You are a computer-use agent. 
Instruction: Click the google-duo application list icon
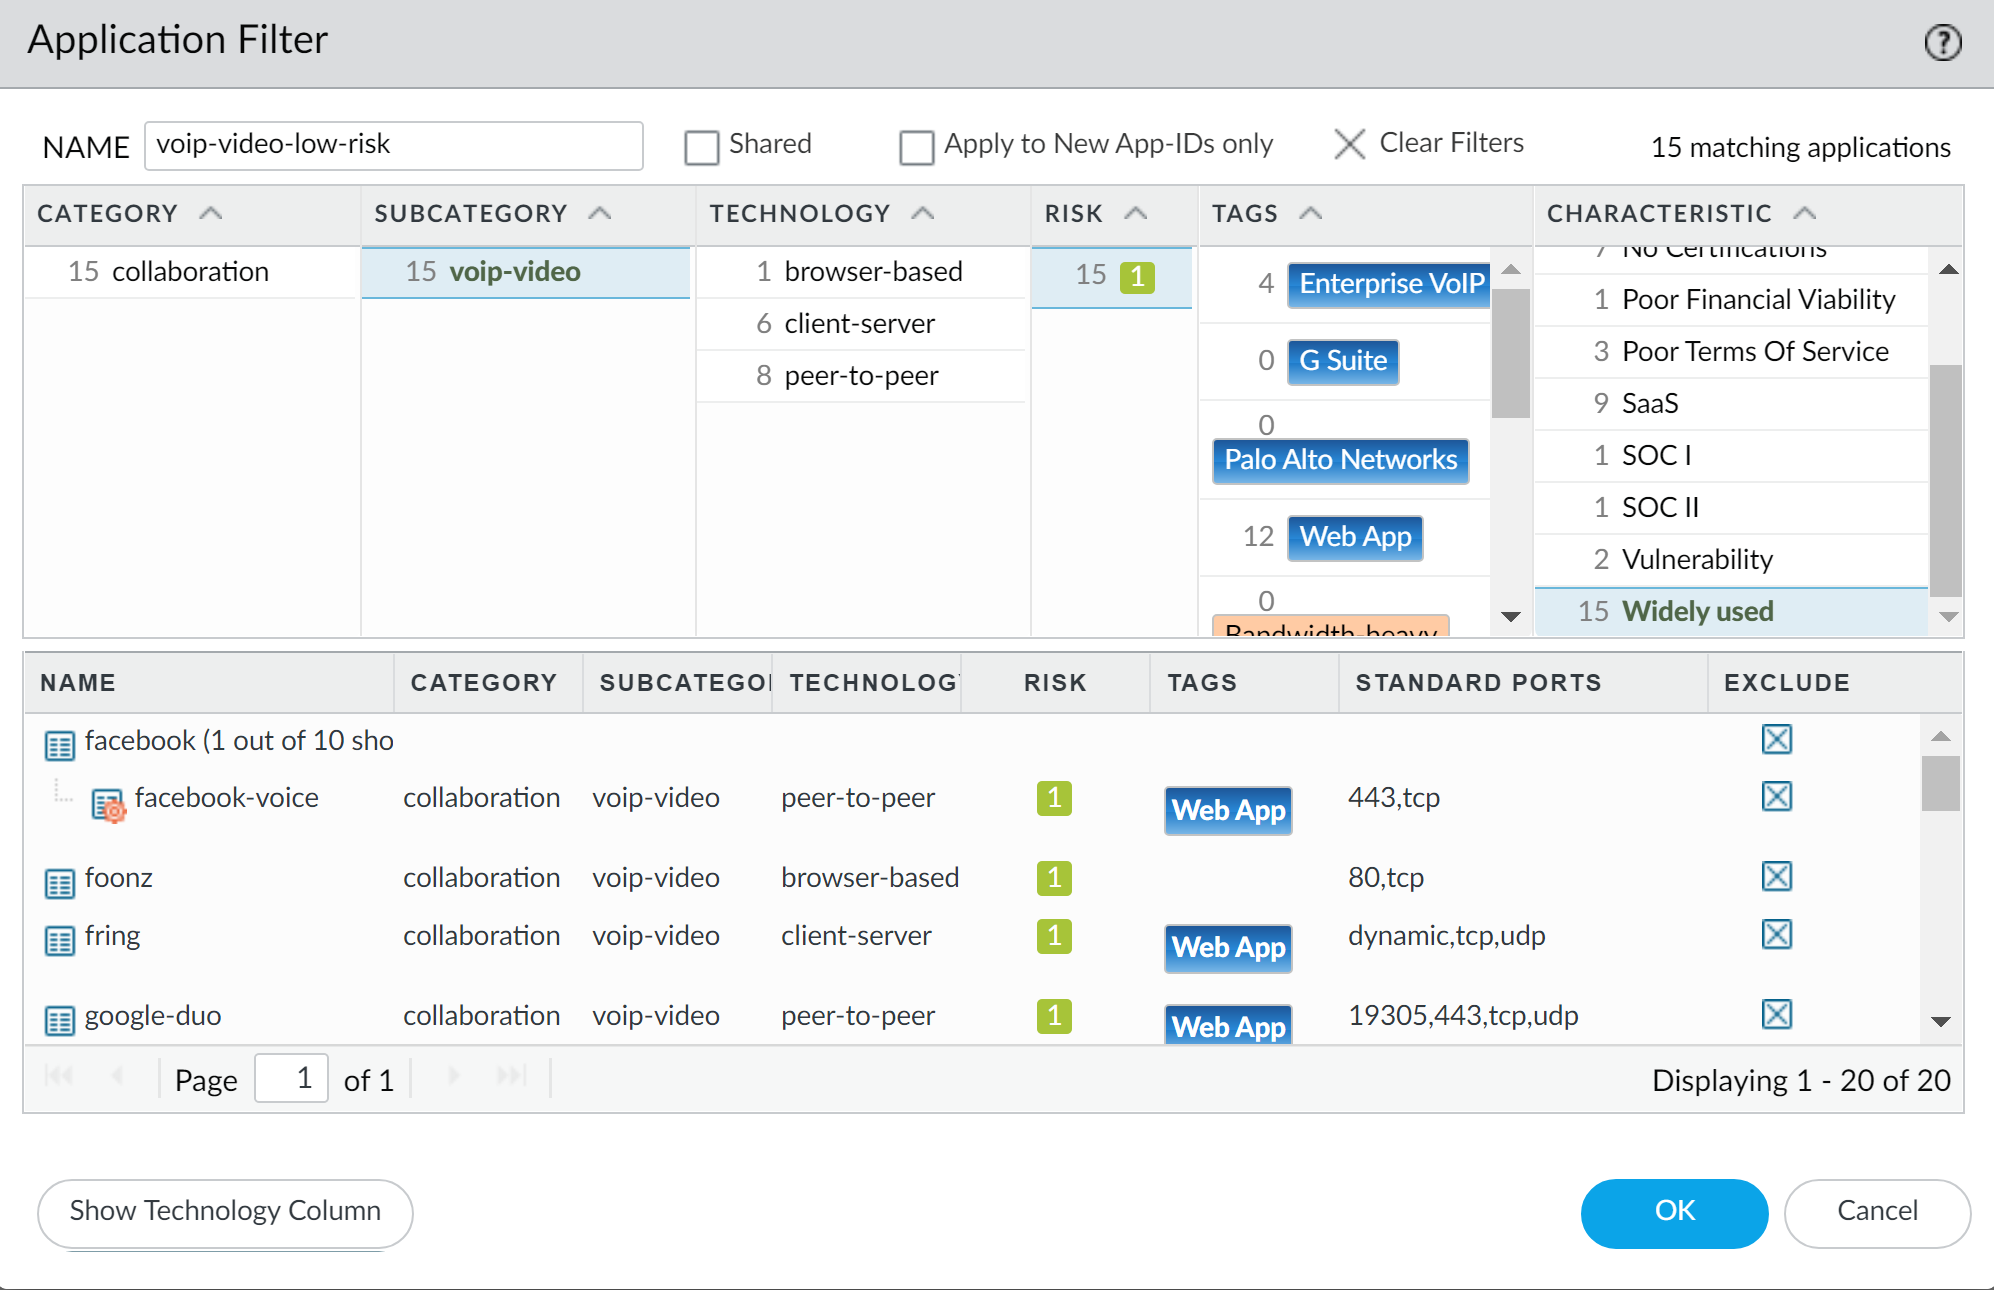pos(60,1020)
